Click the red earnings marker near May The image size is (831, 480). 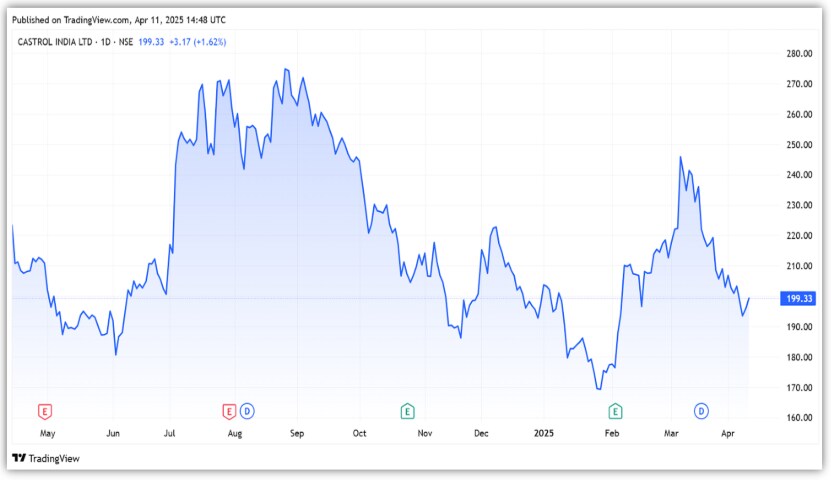tap(45, 411)
